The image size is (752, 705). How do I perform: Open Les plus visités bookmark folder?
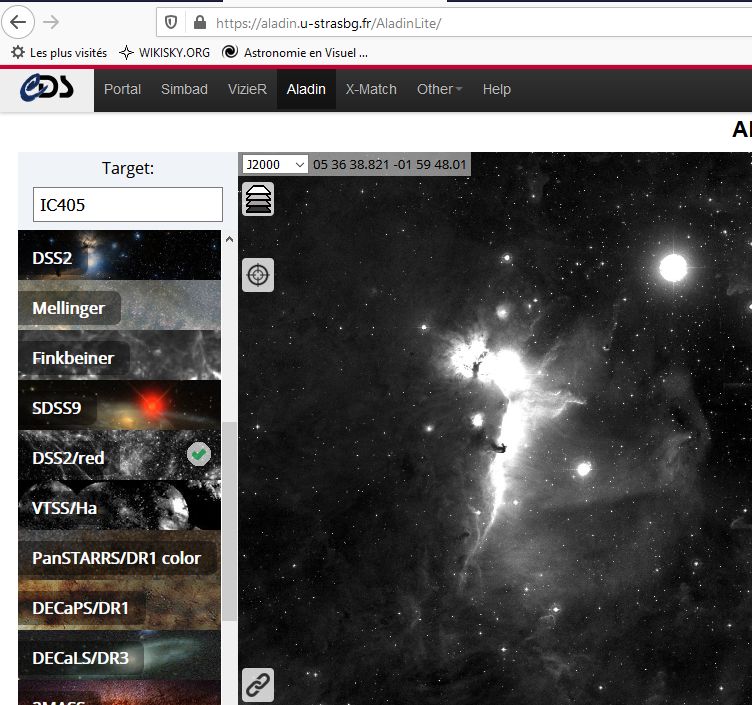tap(59, 53)
